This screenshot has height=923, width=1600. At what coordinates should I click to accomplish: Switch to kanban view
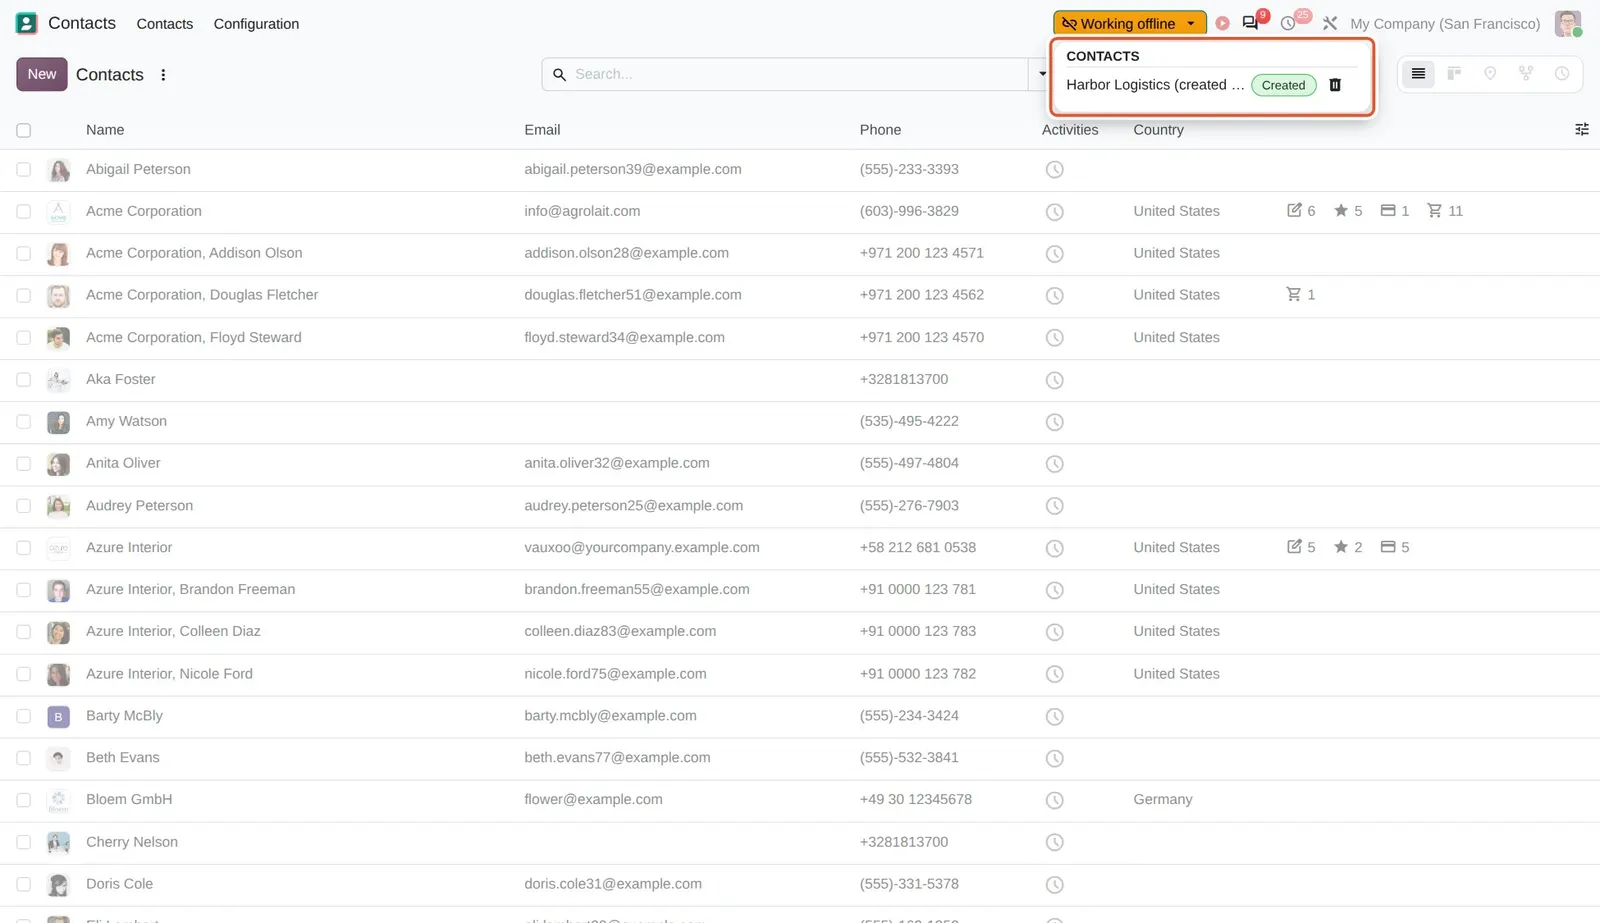(x=1454, y=74)
